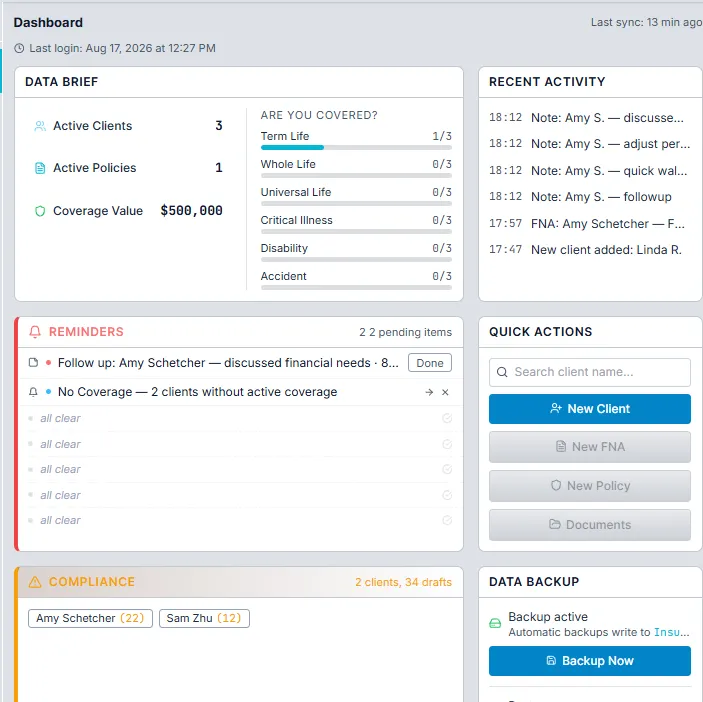Image resolution: width=703 pixels, height=702 pixels.
Task: Click the Coverage Value '$500,000' amount
Action: 191,211
